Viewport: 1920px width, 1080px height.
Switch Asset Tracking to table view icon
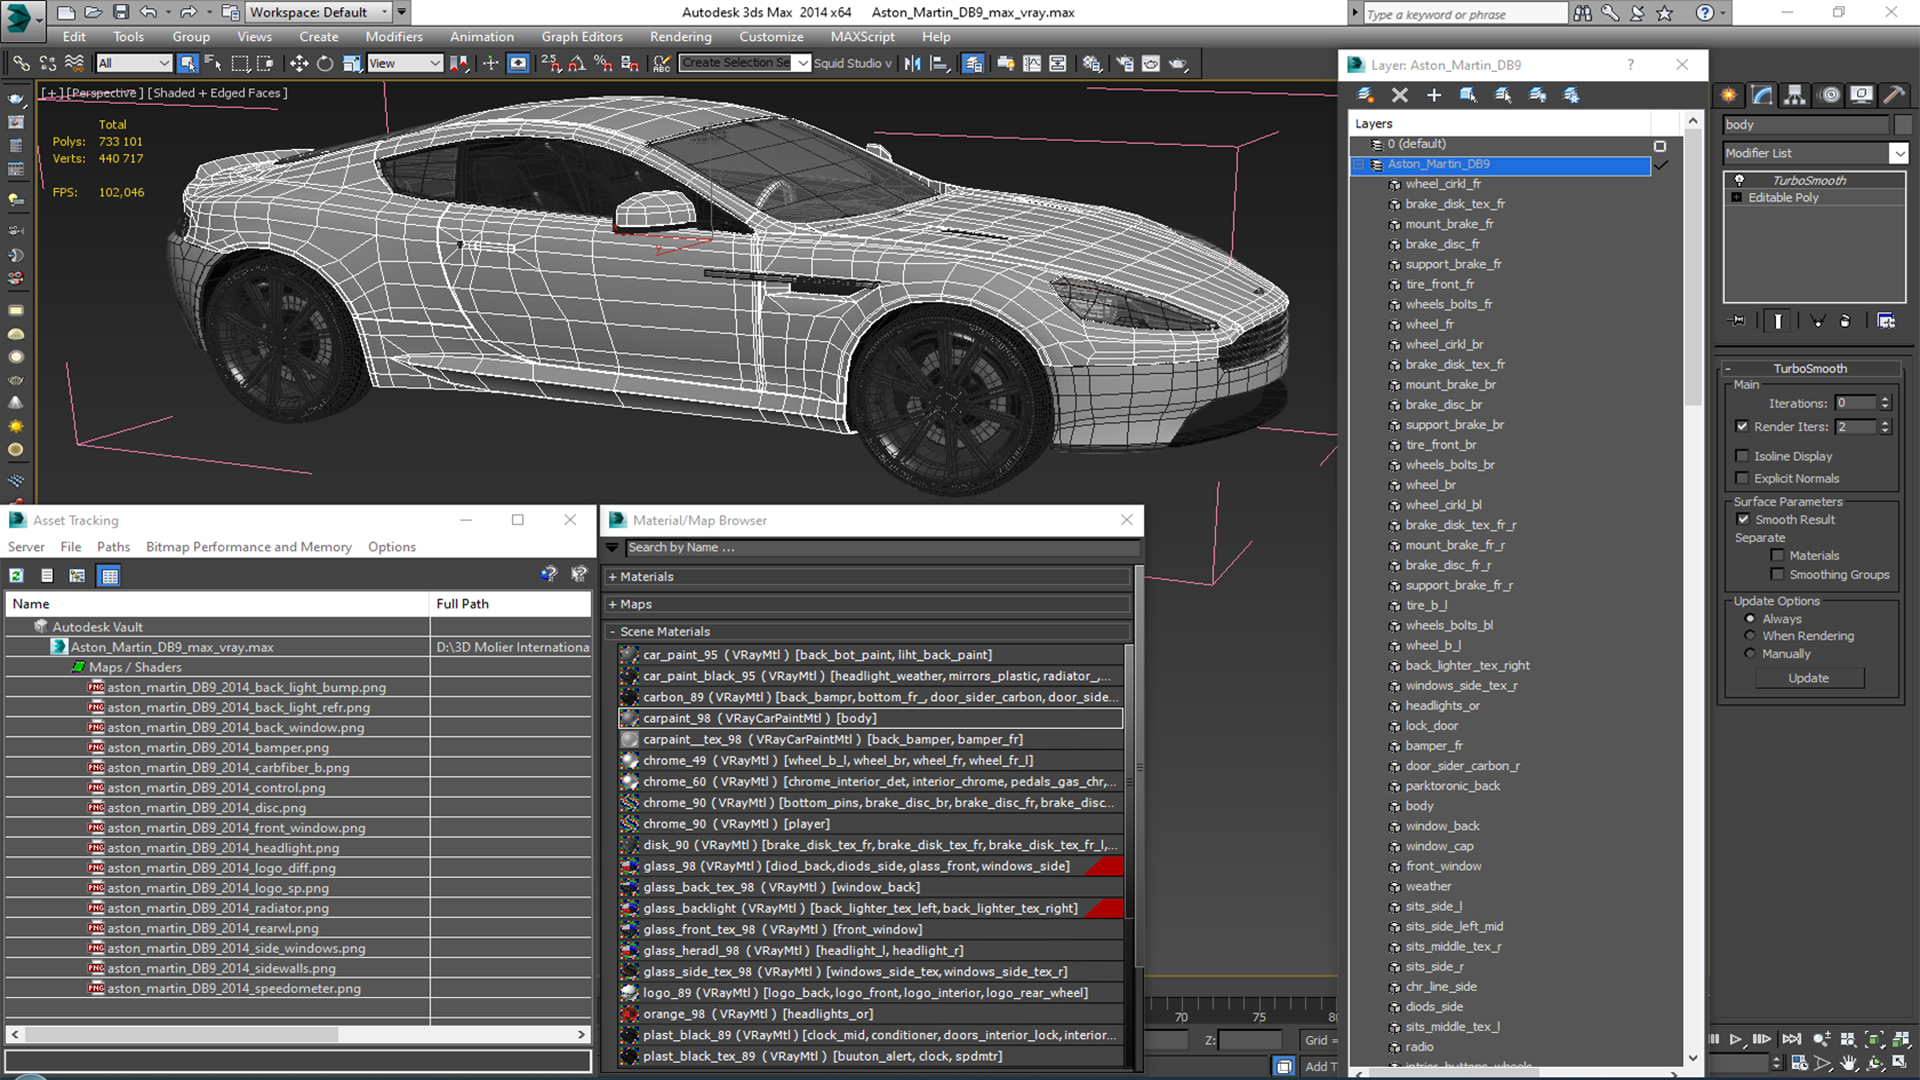click(x=110, y=575)
